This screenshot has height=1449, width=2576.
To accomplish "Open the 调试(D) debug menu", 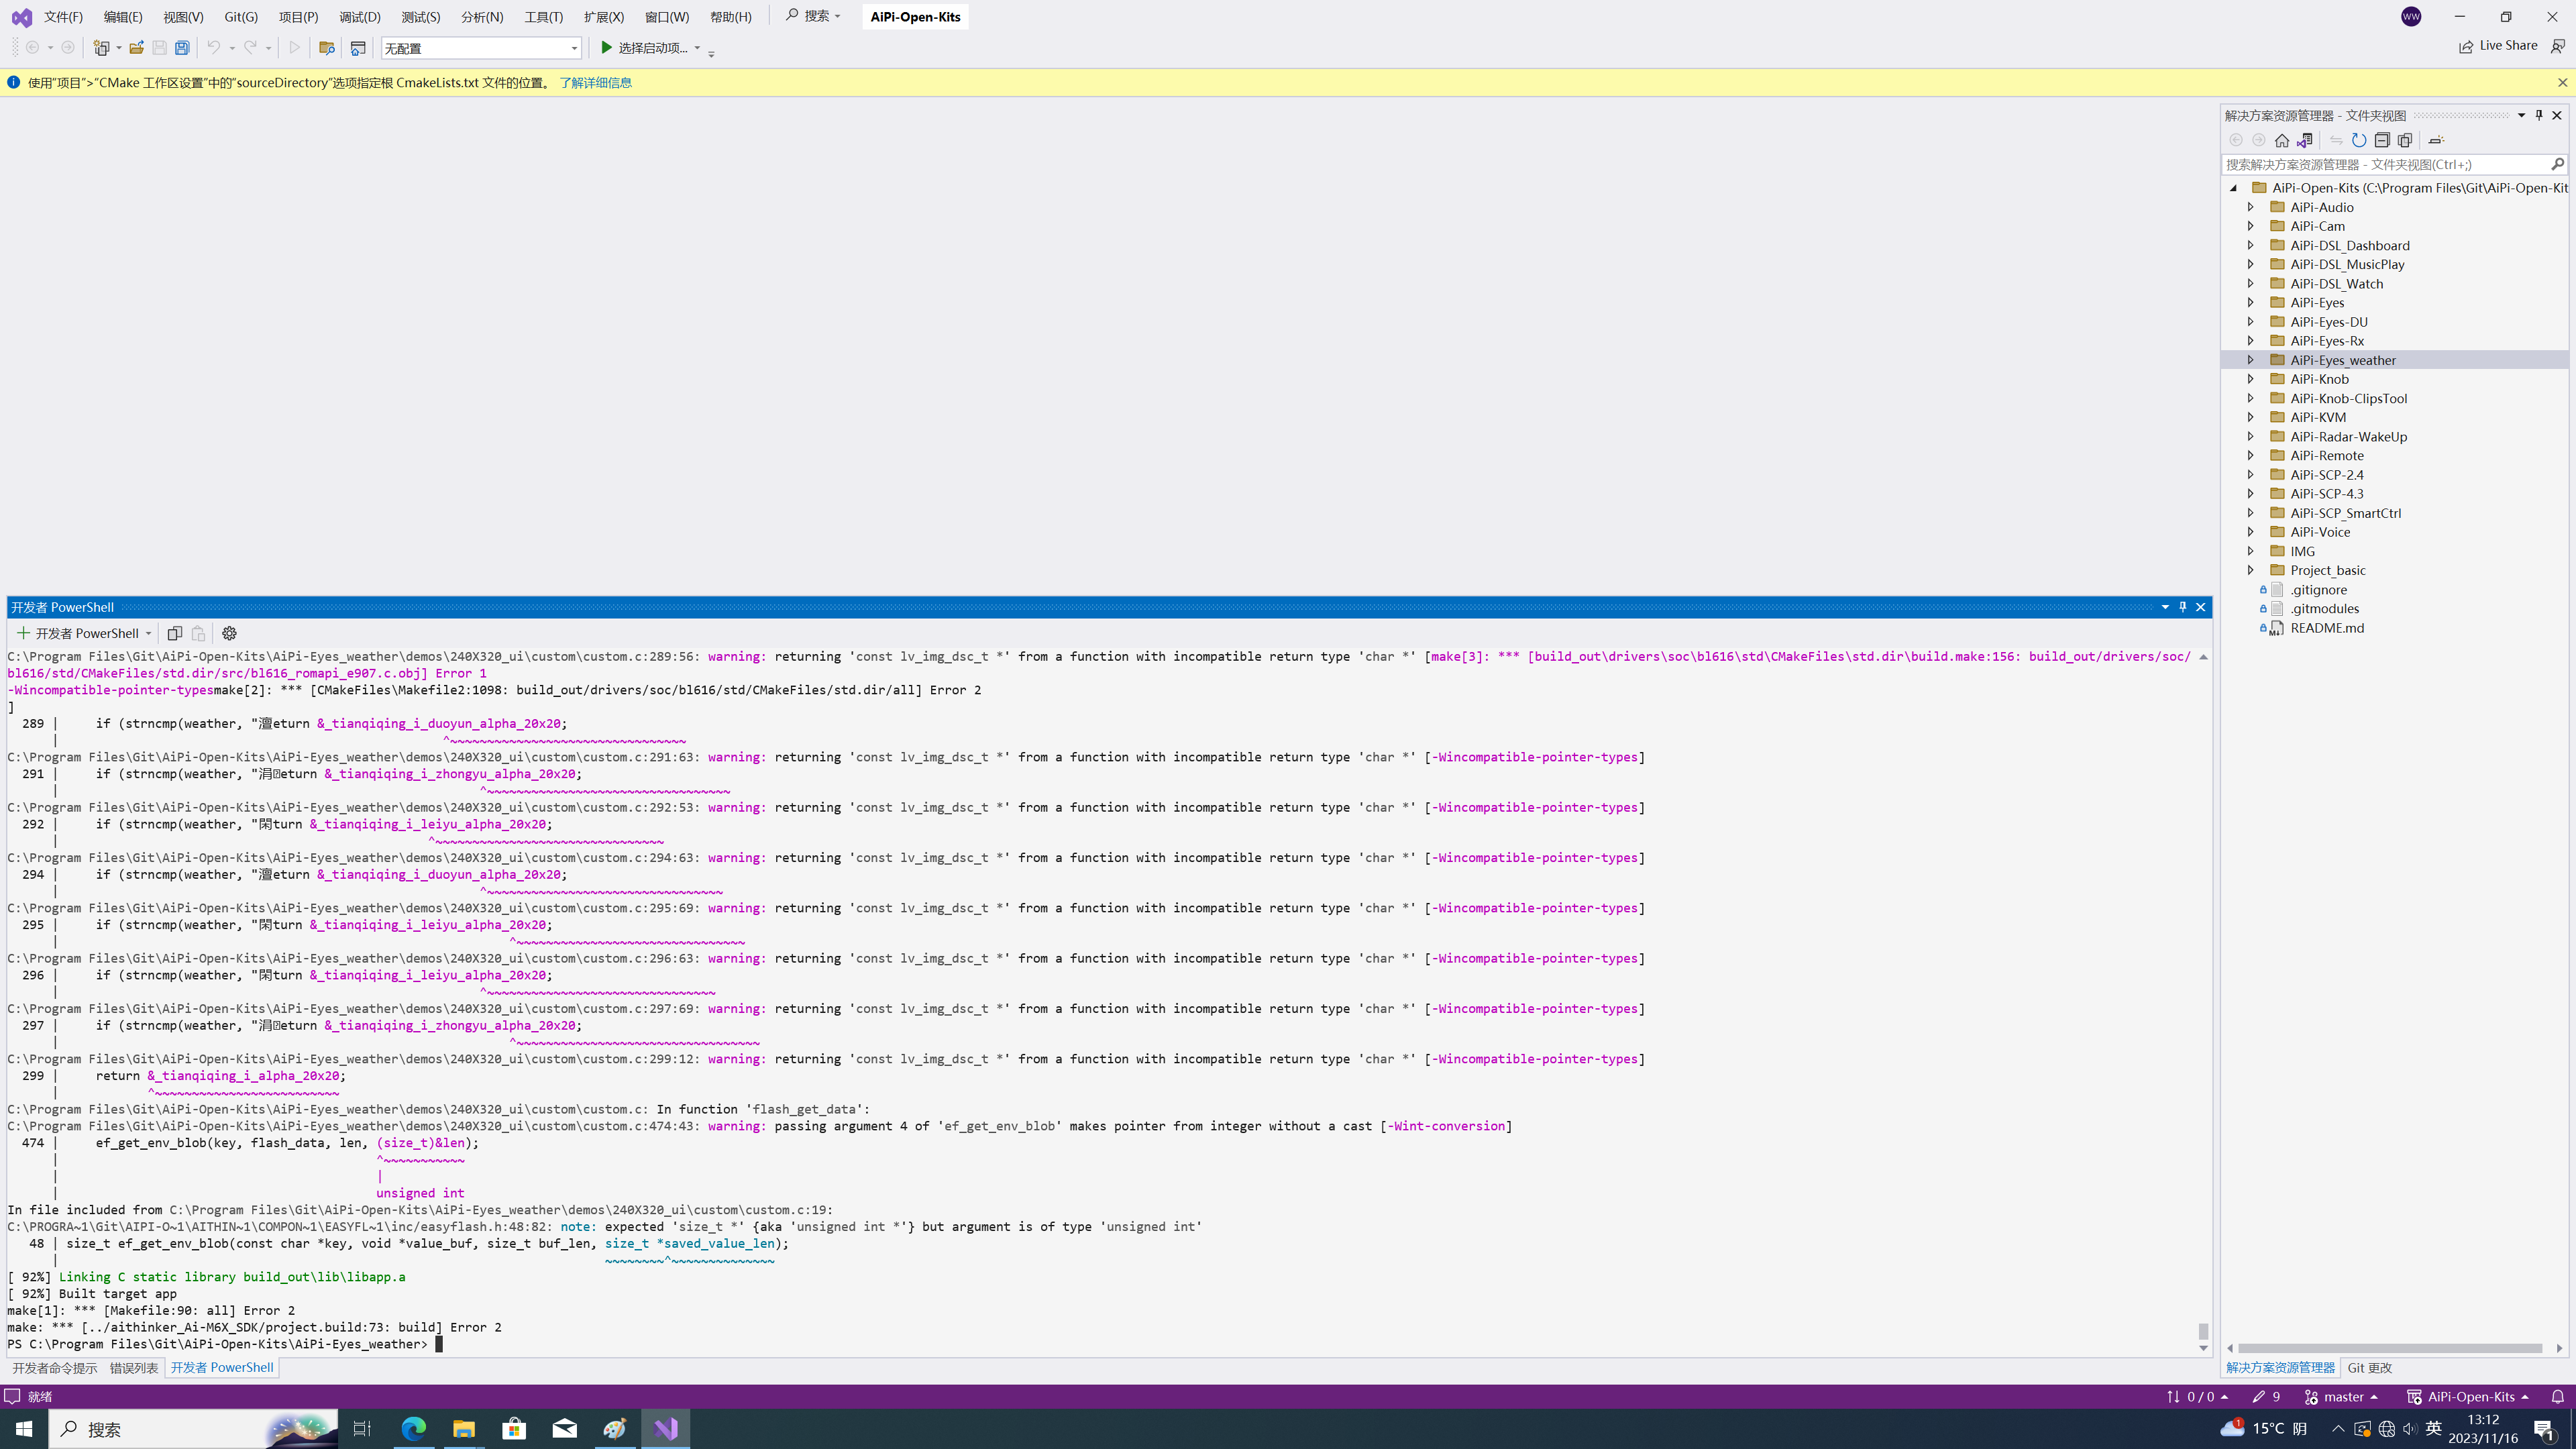I will tap(360, 17).
